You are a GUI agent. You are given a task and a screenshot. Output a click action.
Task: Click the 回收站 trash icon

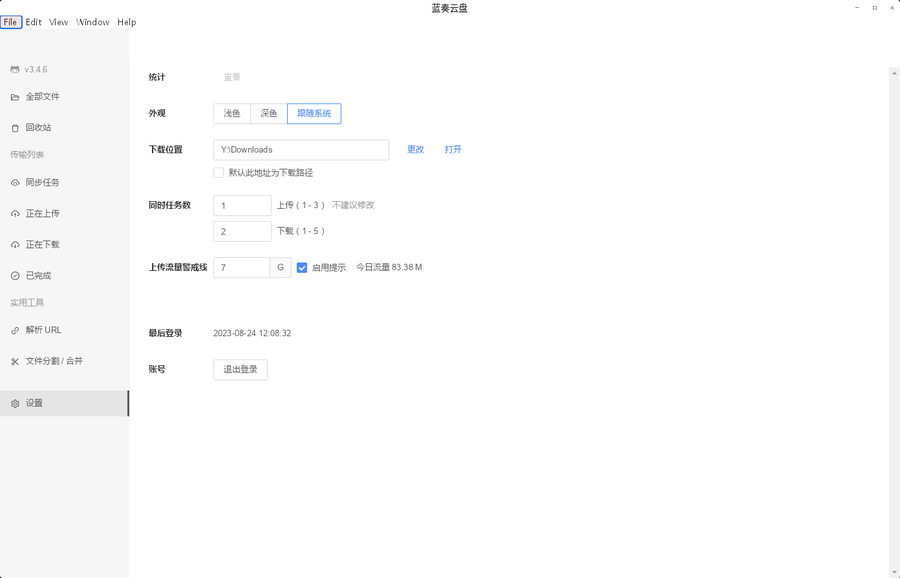click(15, 128)
